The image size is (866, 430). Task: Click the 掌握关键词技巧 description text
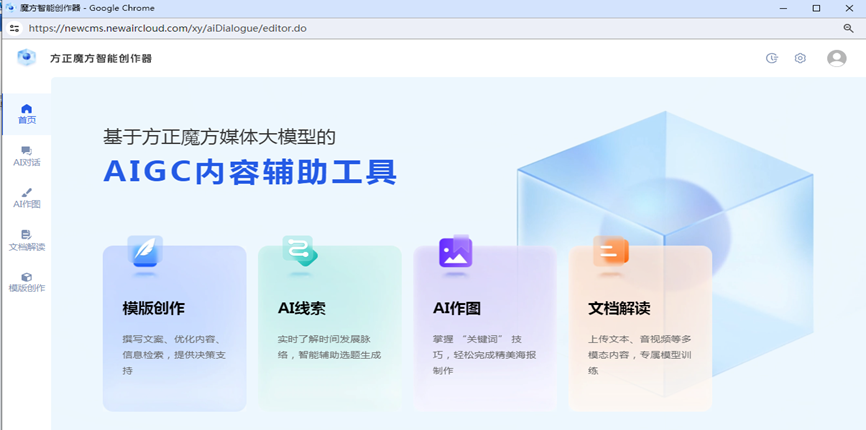coord(484,355)
